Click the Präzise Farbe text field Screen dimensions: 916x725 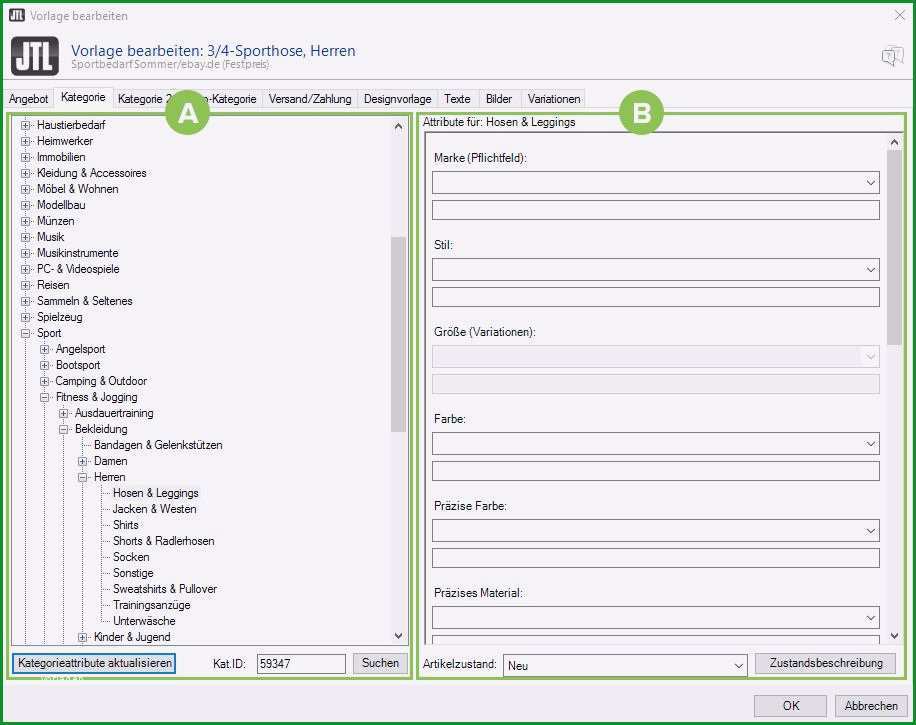655,559
